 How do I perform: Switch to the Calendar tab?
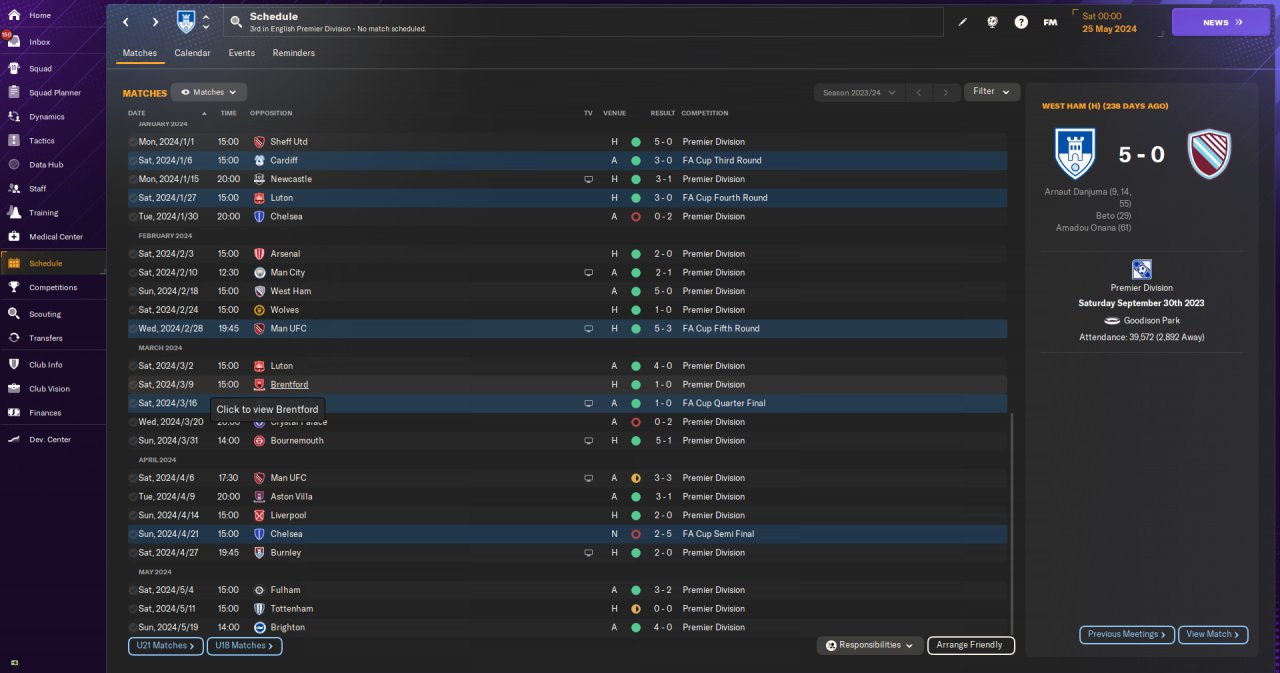pos(192,53)
